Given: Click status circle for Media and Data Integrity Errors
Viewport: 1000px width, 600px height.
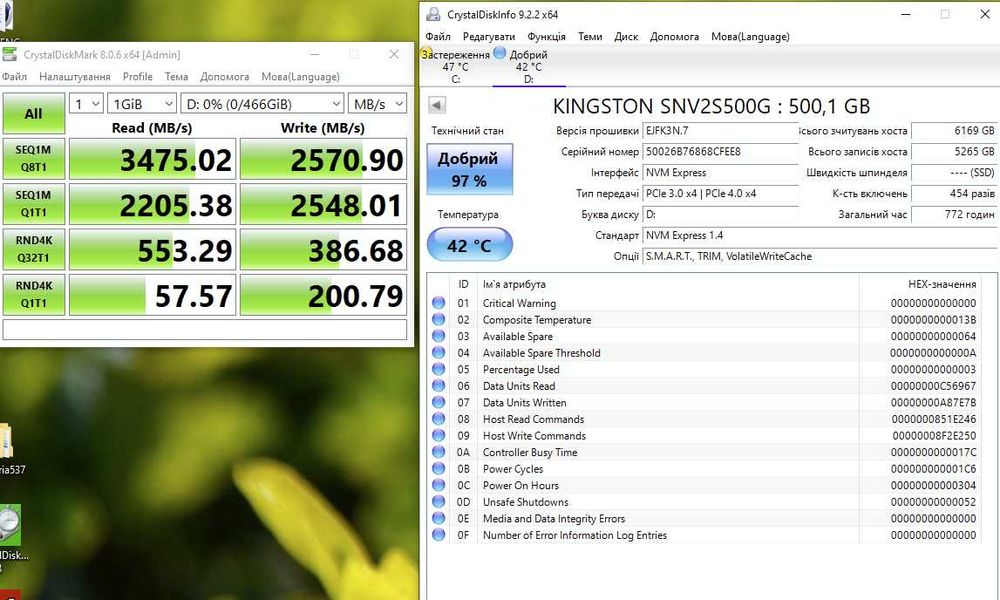Looking at the screenshot, I should coord(438,518).
